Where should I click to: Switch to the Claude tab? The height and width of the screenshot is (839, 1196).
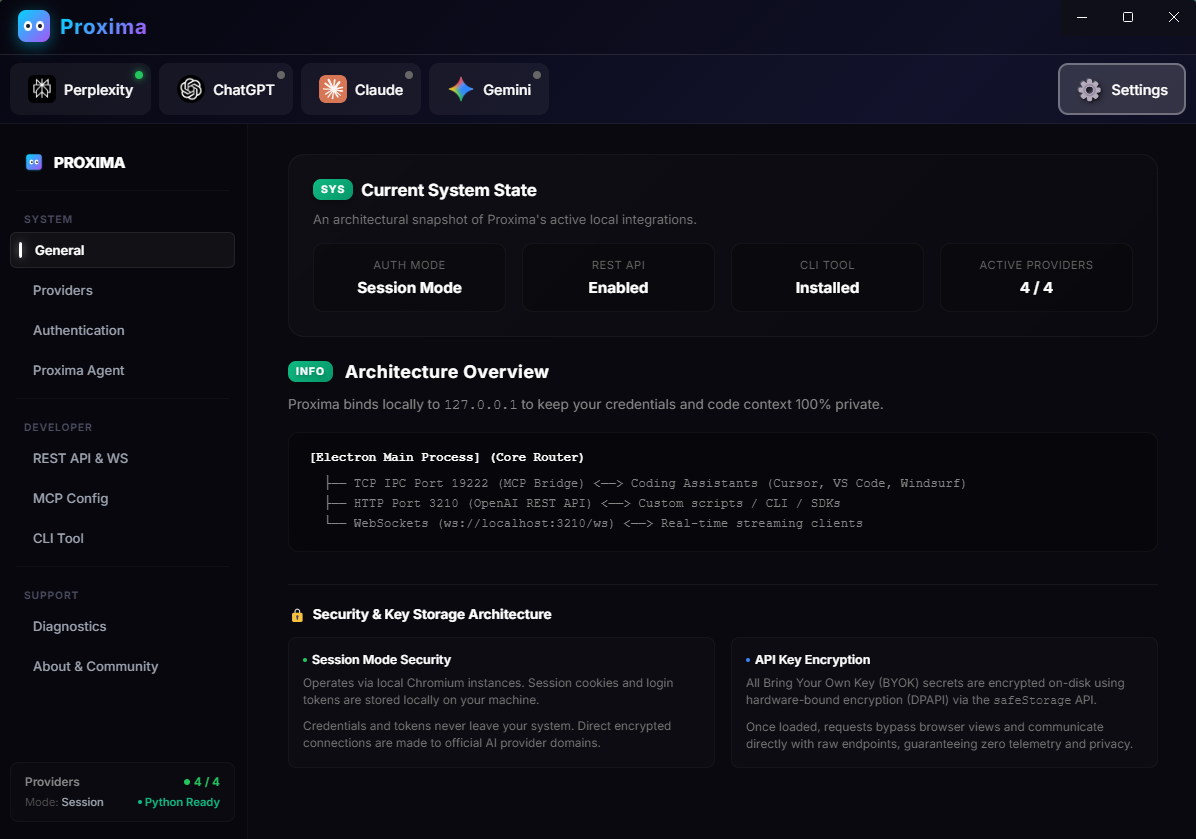[361, 89]
